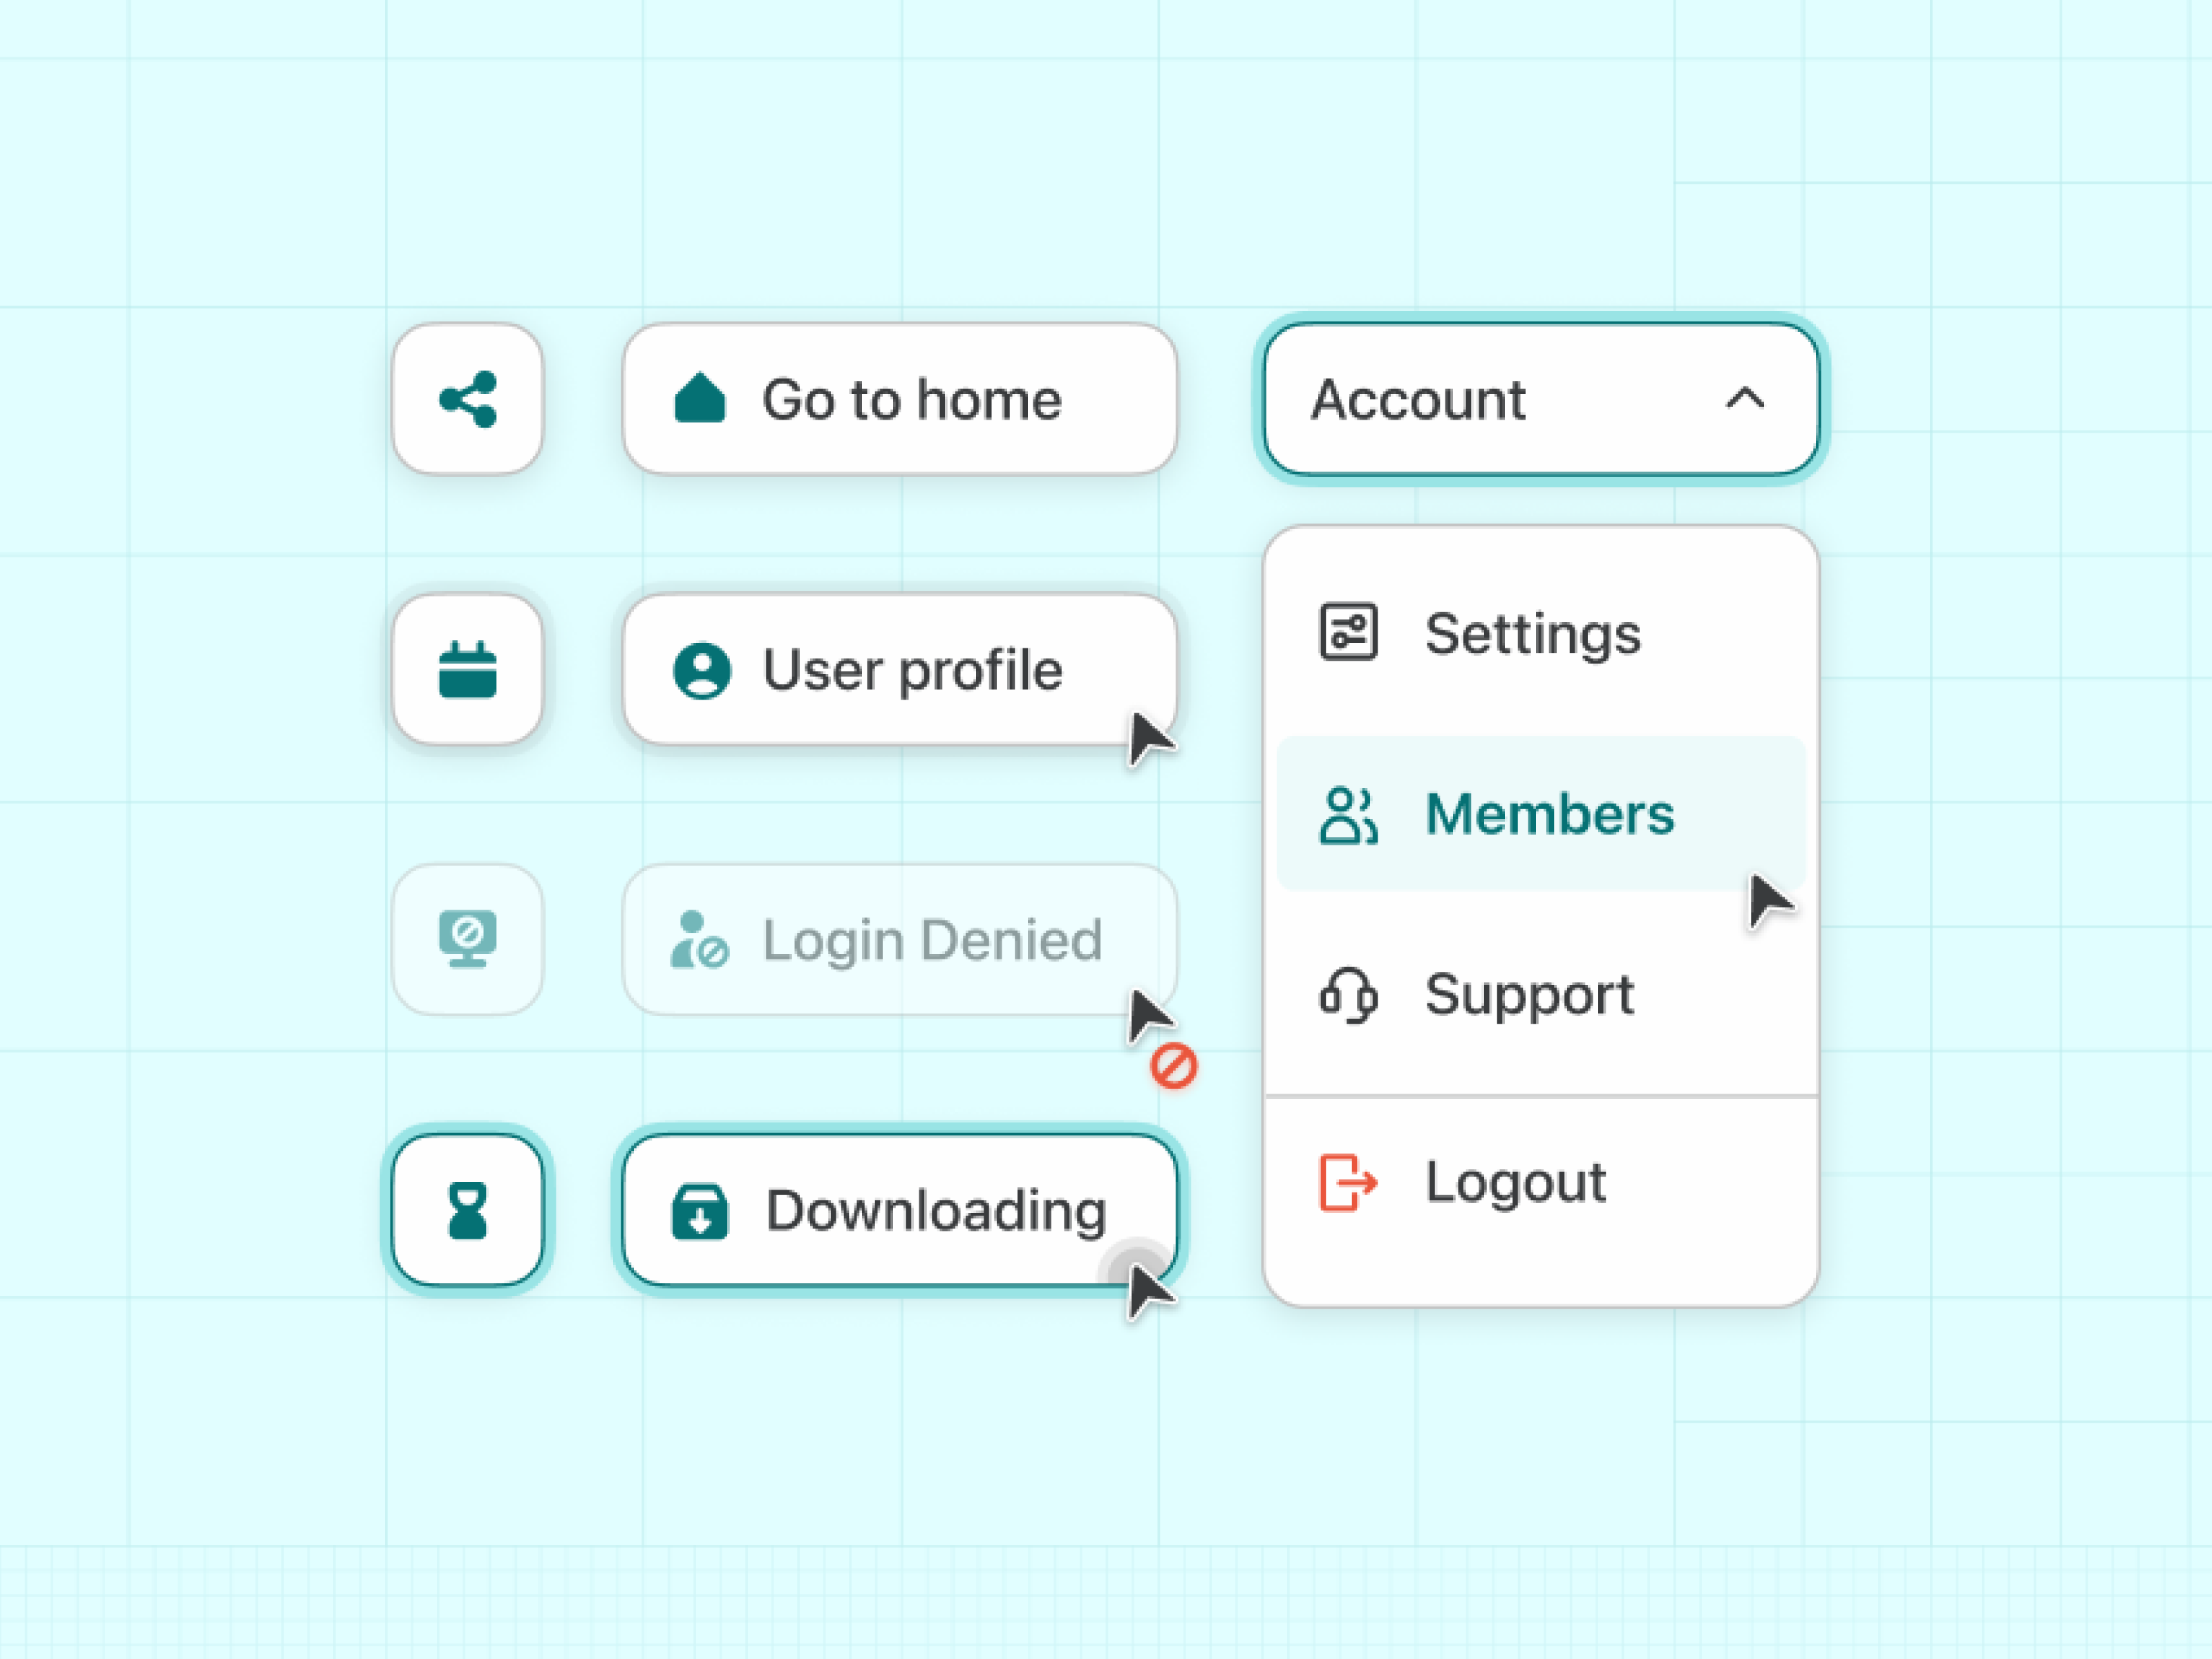Collapse the Account dropdown using chevron
The width and height of the screenshot is (2212, 1659).
coord(1745,399)
